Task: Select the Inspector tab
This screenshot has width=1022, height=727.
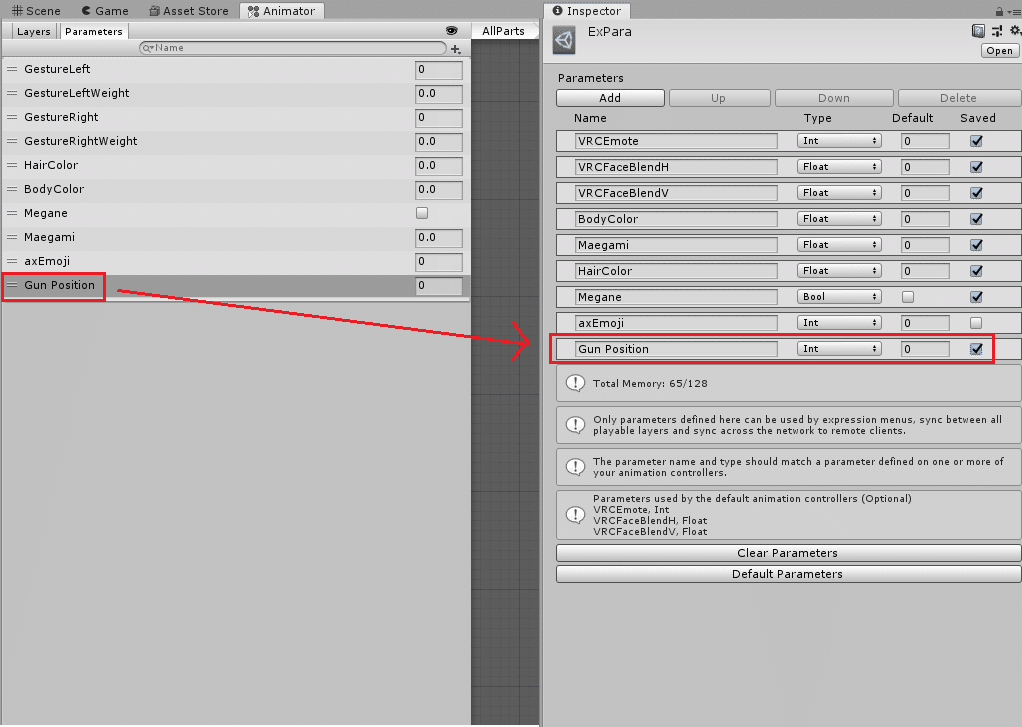Action: (x=587, y=11)
